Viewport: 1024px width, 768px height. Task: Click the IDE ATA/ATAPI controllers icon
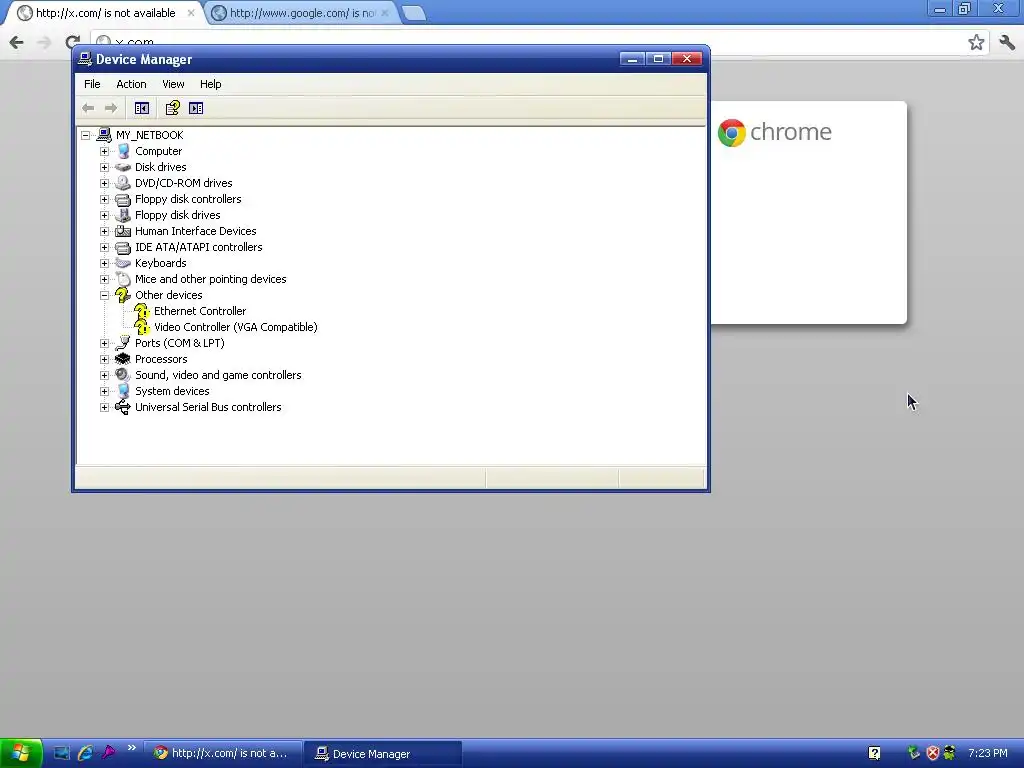tap(123, 248)
